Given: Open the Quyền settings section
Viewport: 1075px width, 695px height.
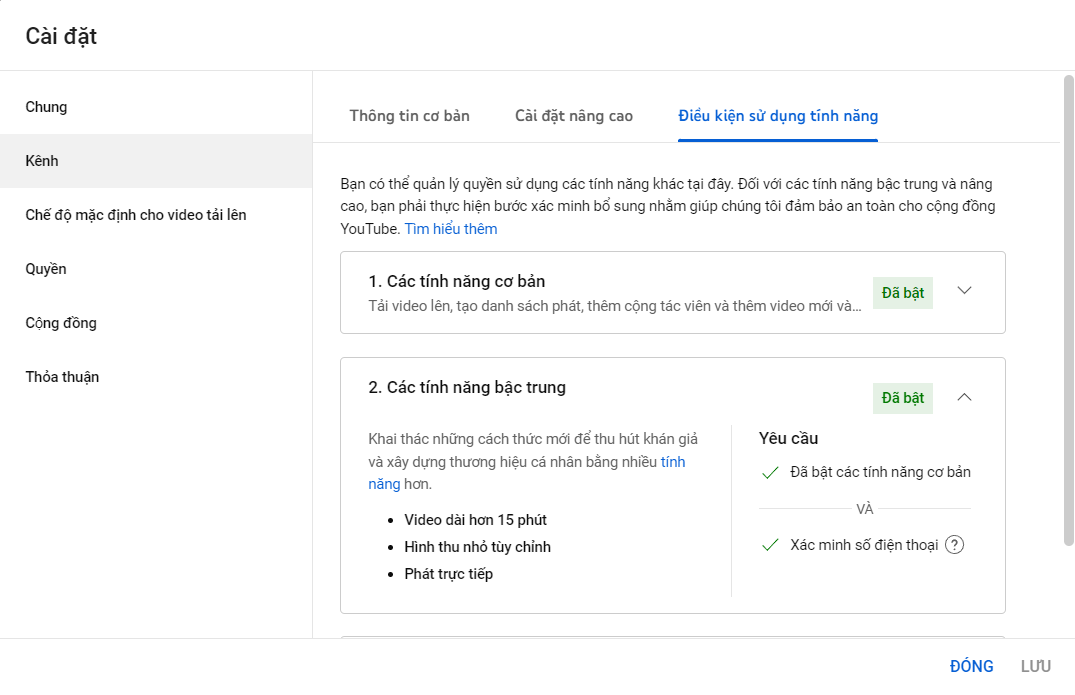Looking at the screenshot, I should 46,269.
